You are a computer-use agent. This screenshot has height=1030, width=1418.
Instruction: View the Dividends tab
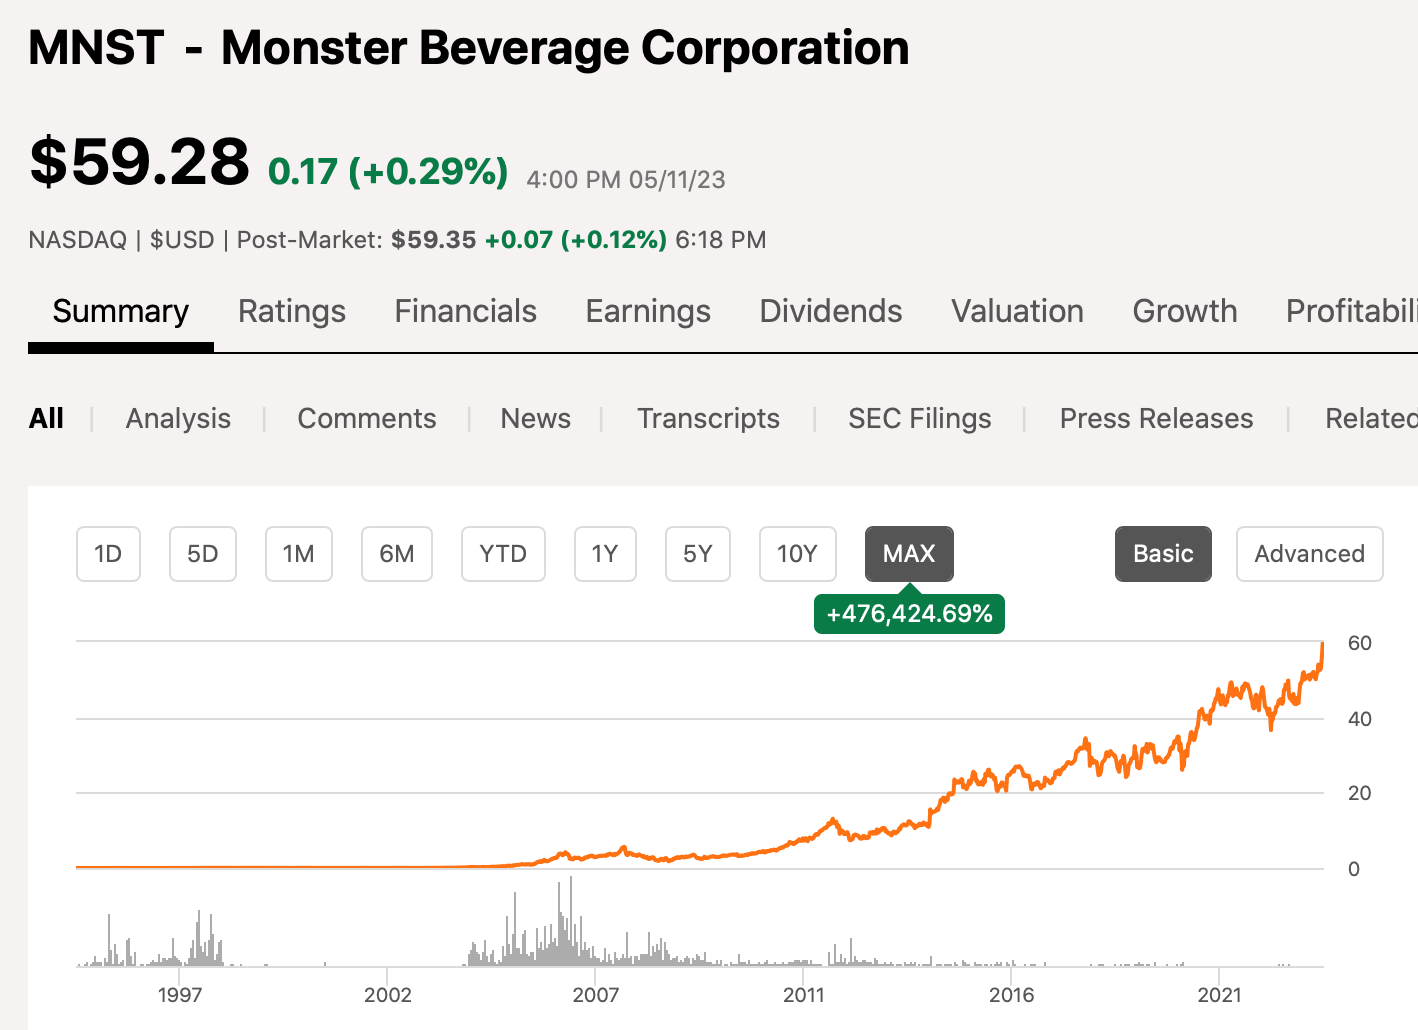[x=830, y=312]
